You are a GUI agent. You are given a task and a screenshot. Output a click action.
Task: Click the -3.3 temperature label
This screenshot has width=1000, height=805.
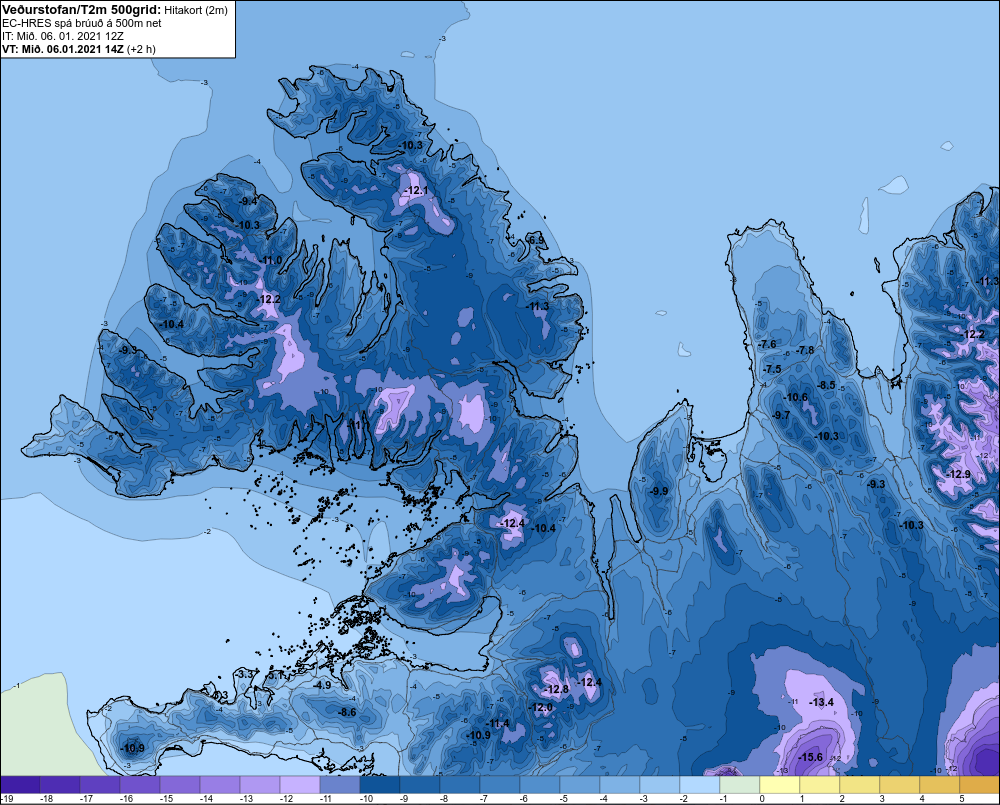point(246,674)
